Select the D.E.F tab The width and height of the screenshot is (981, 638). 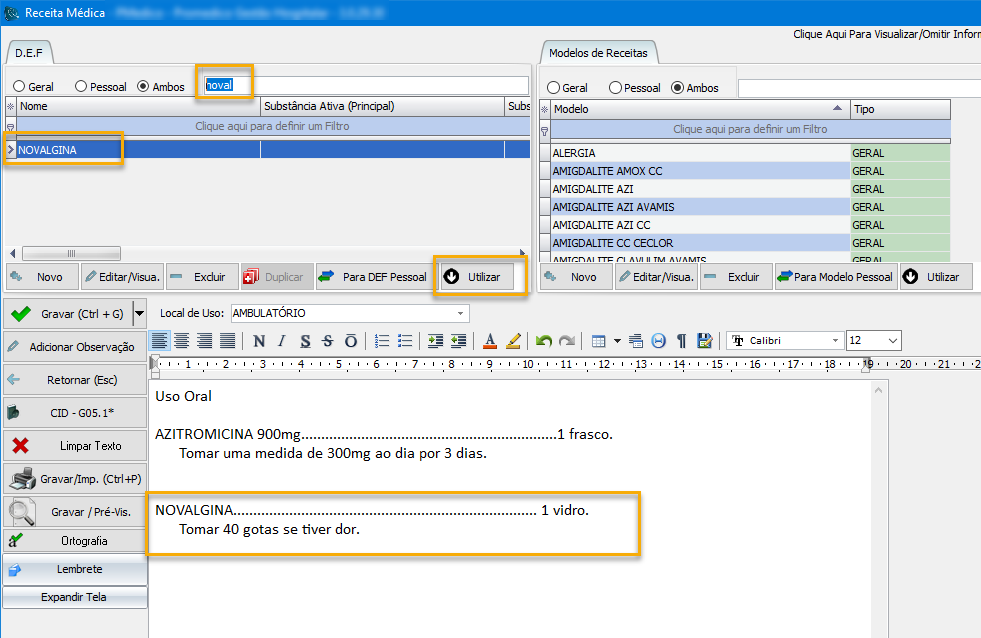tap(28, 53)
